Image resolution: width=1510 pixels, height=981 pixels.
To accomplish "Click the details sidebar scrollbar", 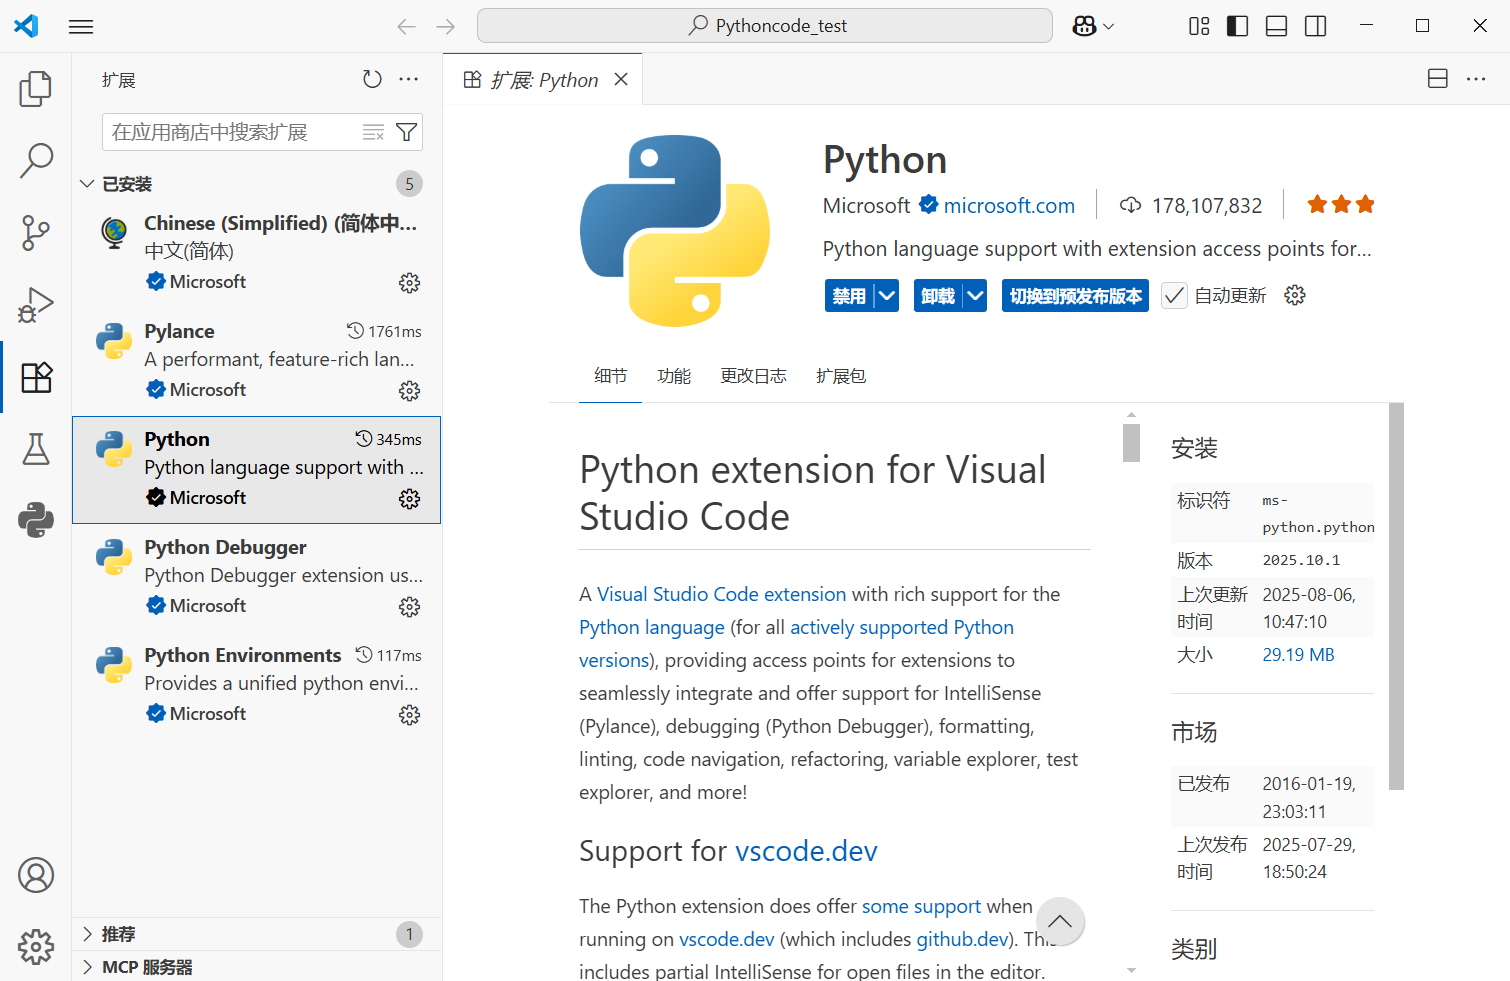I will point(1396,596).
